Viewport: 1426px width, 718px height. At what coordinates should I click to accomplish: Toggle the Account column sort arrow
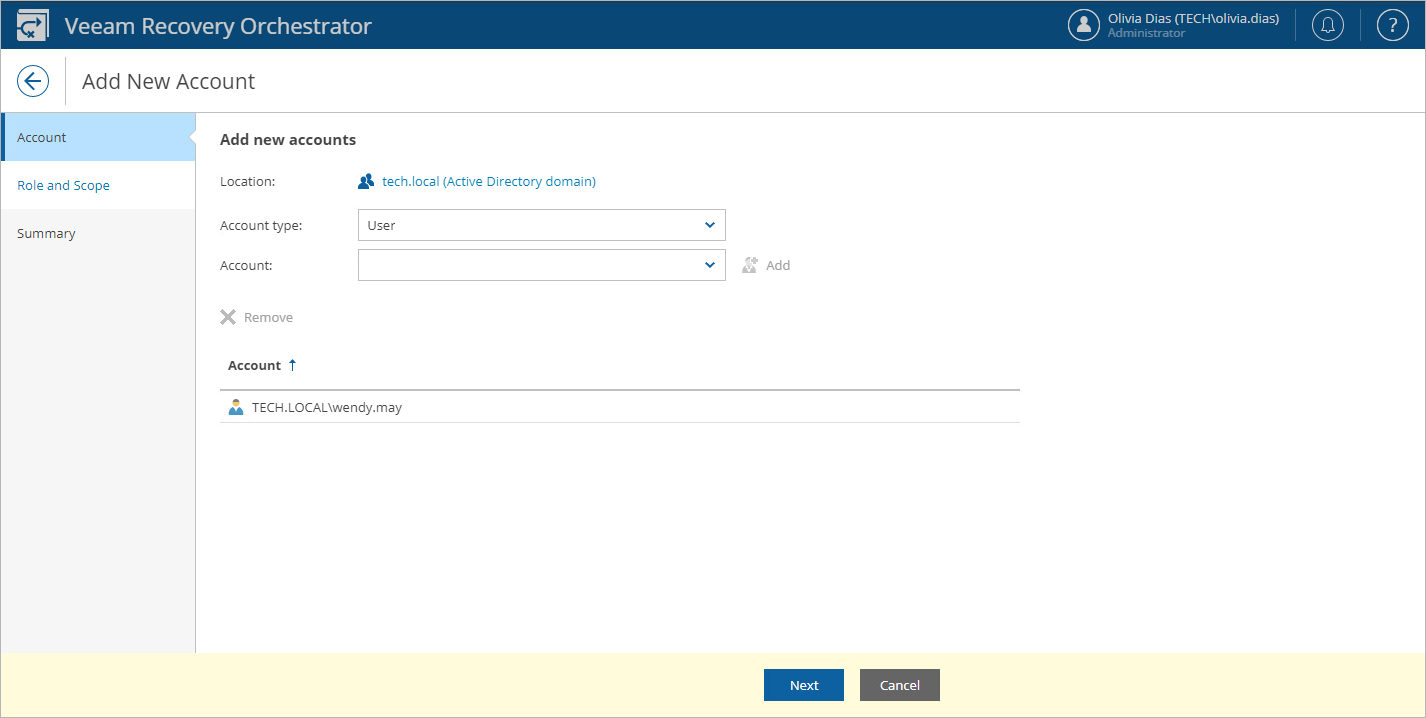click(292, 364)
